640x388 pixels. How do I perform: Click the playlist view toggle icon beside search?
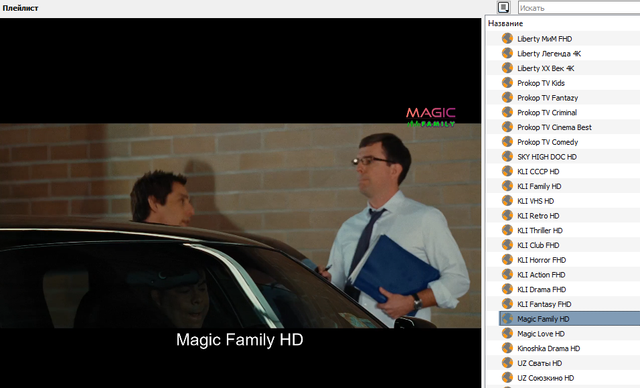click(x=503, y=7)
